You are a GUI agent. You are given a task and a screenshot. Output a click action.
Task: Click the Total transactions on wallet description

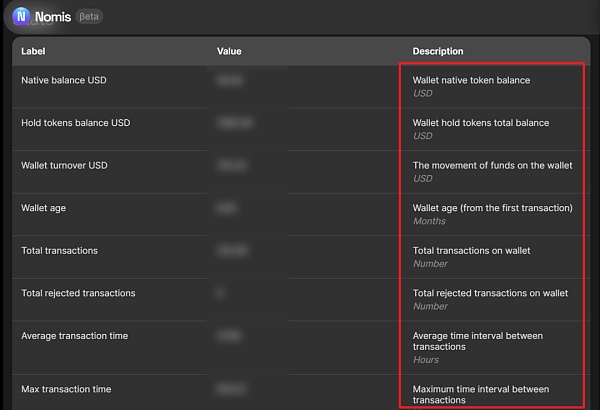coord(471,251)
